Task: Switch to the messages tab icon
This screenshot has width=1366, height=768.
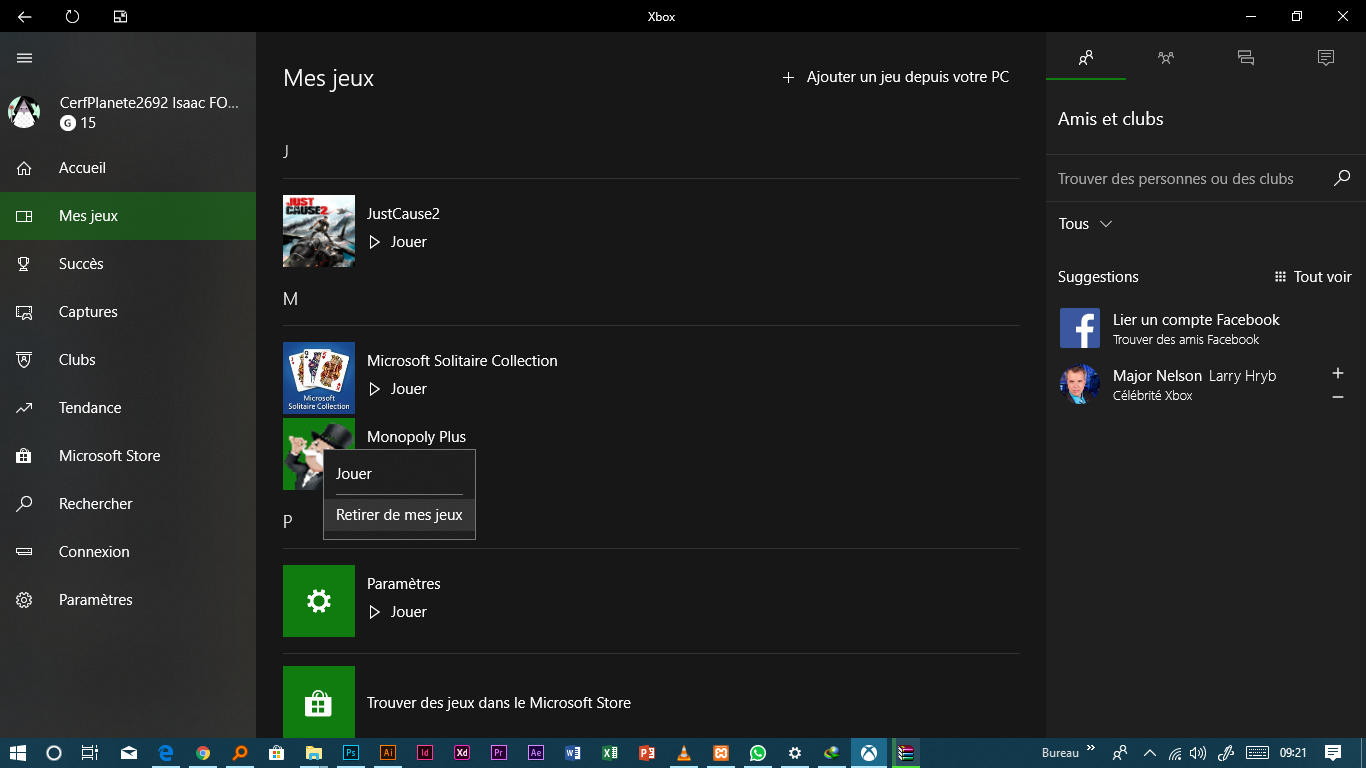Action: 1246,58
